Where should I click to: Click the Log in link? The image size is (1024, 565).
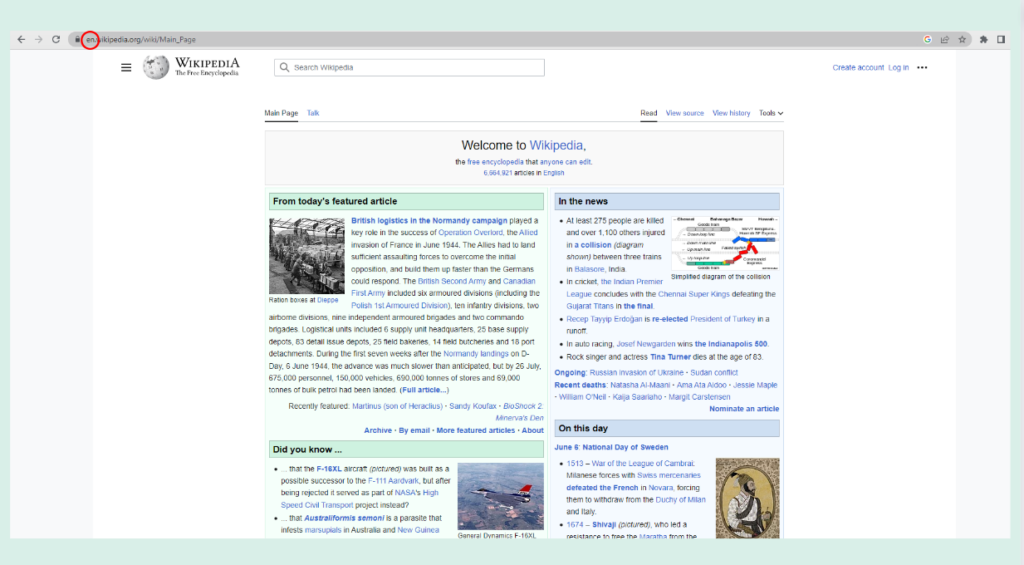click(x=898, y=68)
